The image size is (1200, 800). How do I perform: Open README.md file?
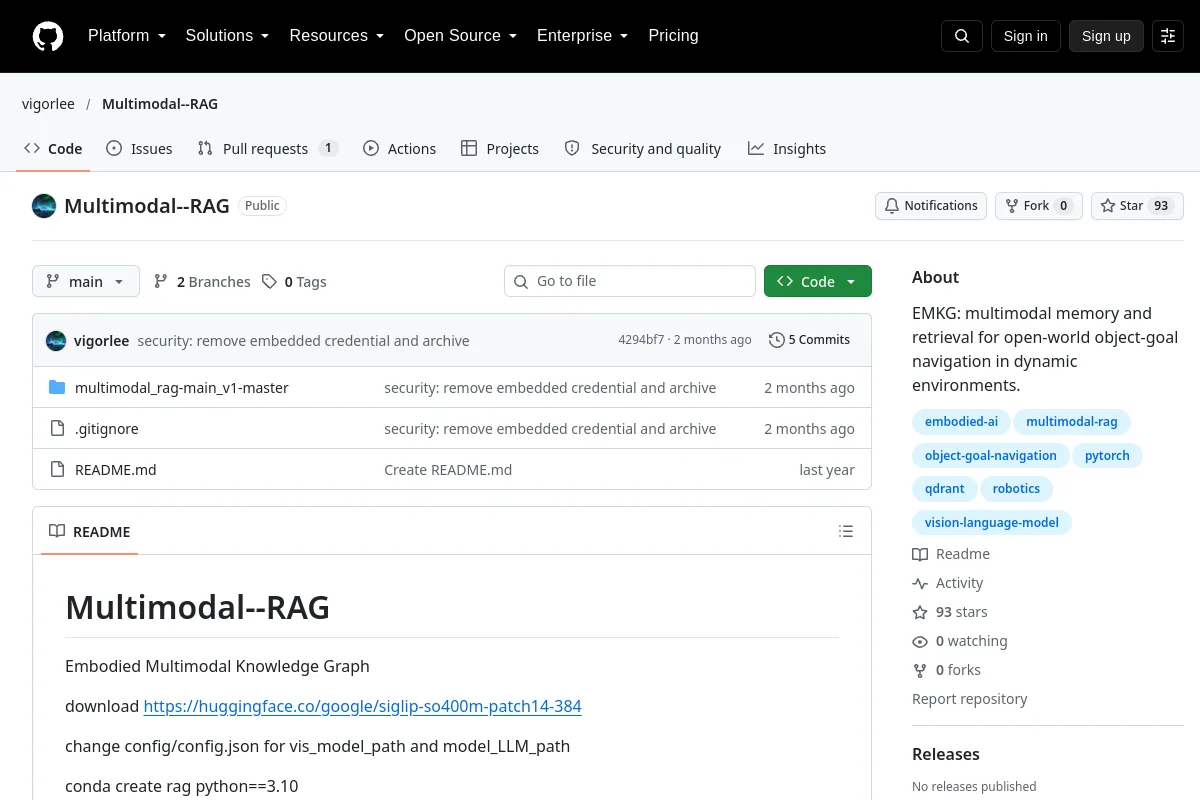pyautogui.click(x=116, y=470)
